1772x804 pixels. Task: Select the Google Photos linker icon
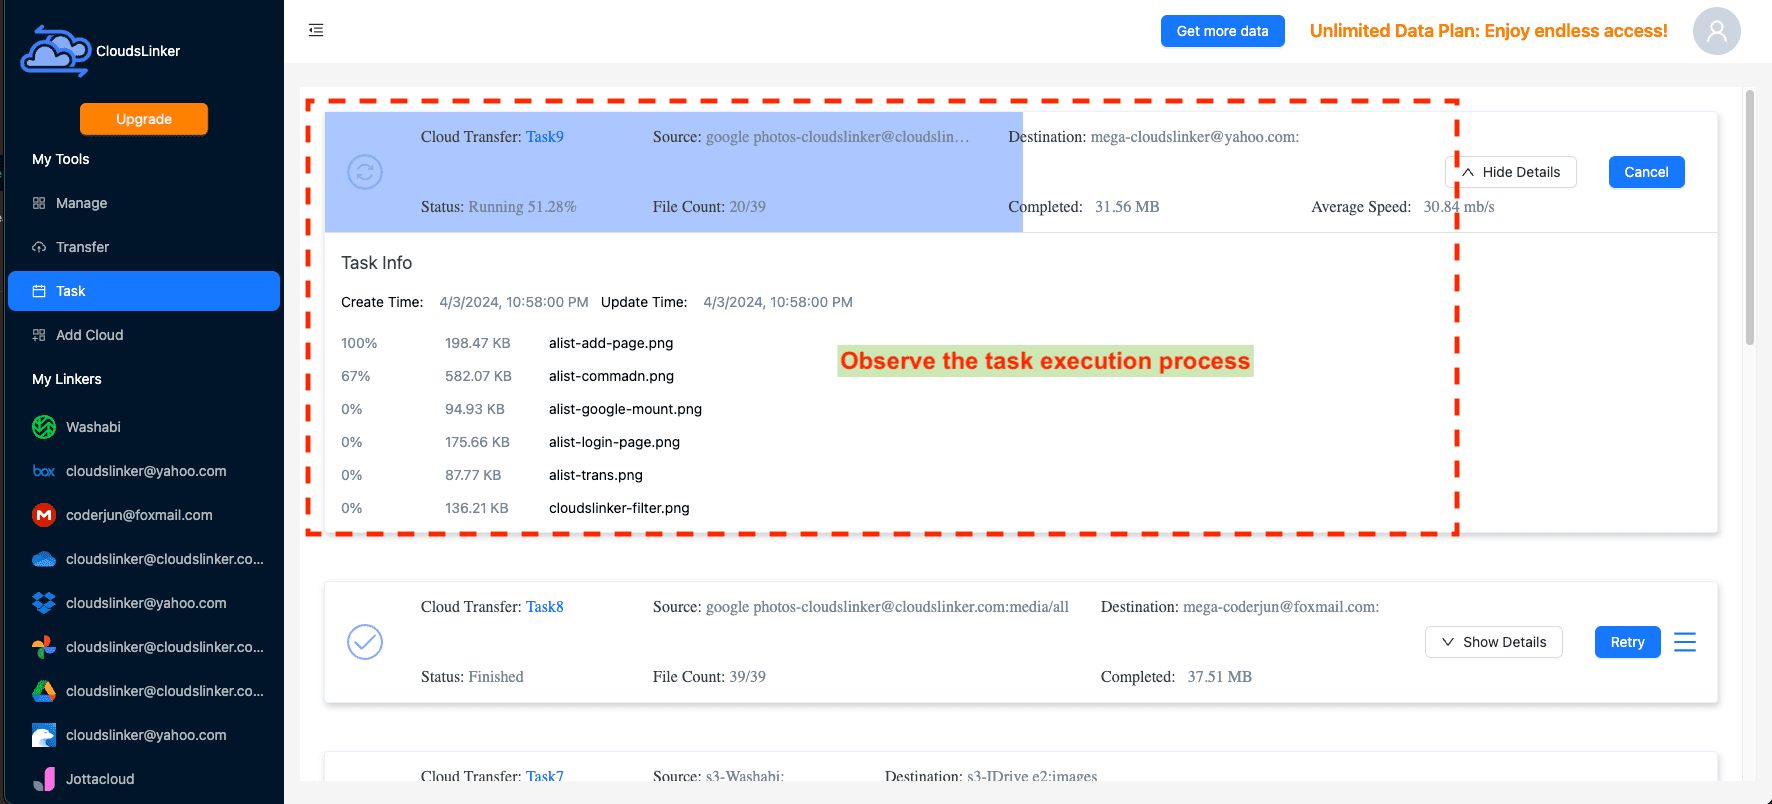[44, 647]
